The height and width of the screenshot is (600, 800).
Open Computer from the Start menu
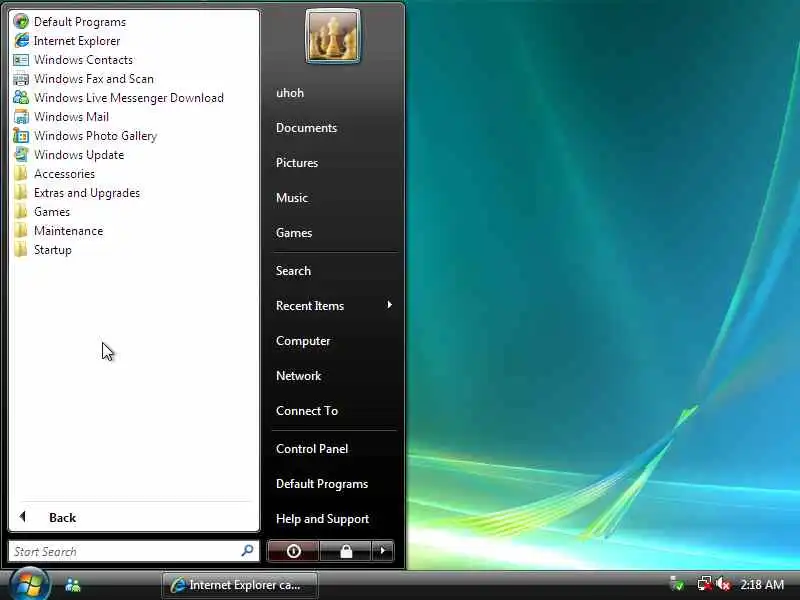[x=303, y=341]
